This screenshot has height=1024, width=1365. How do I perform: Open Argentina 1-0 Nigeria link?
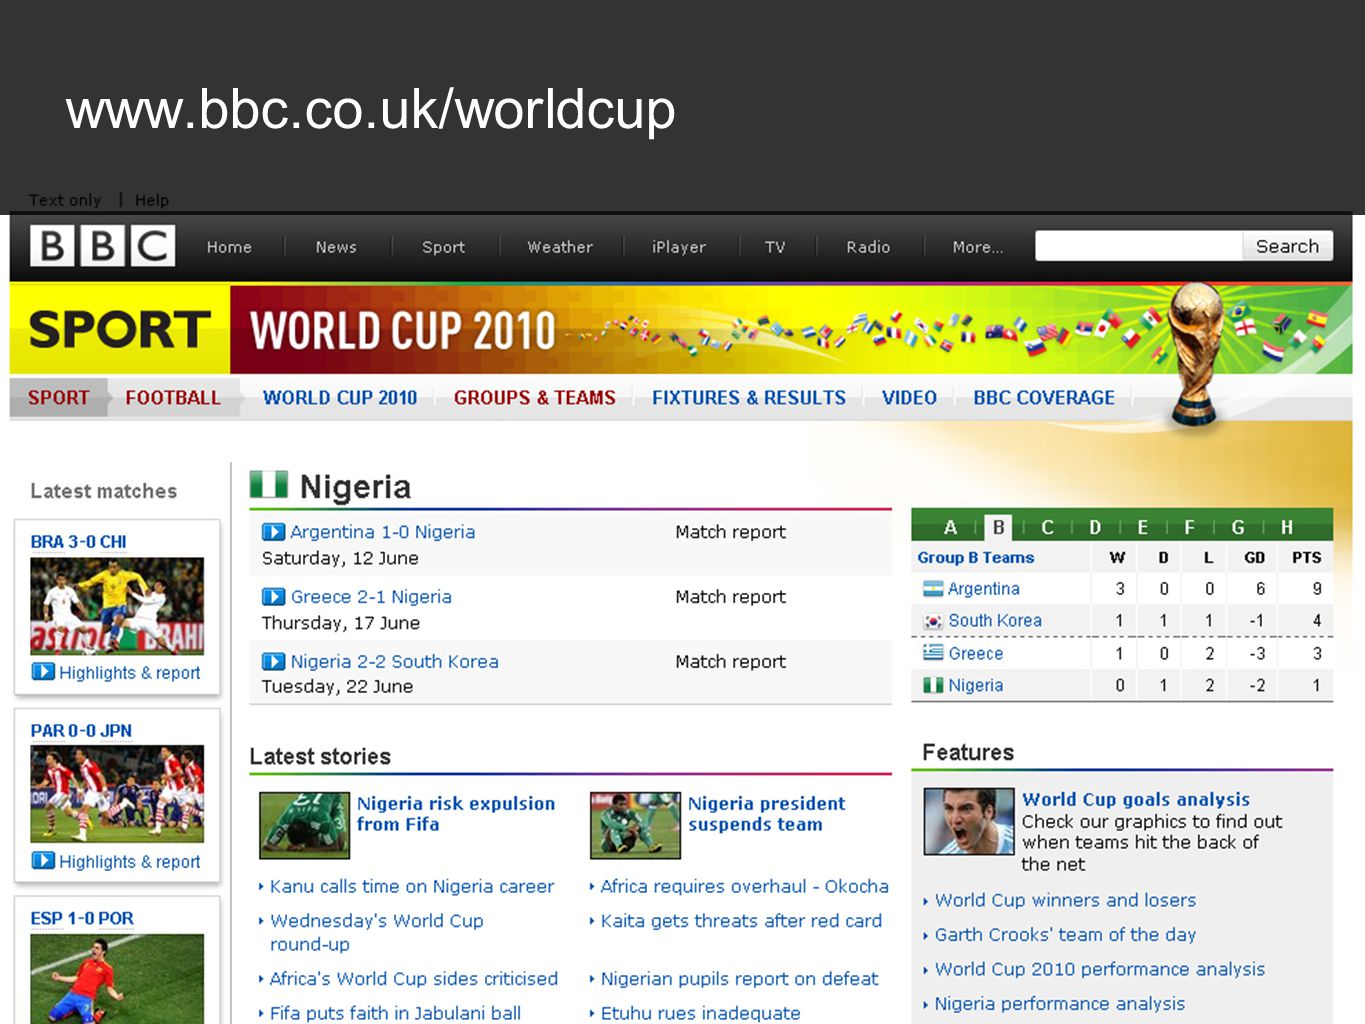click(382, 532)
